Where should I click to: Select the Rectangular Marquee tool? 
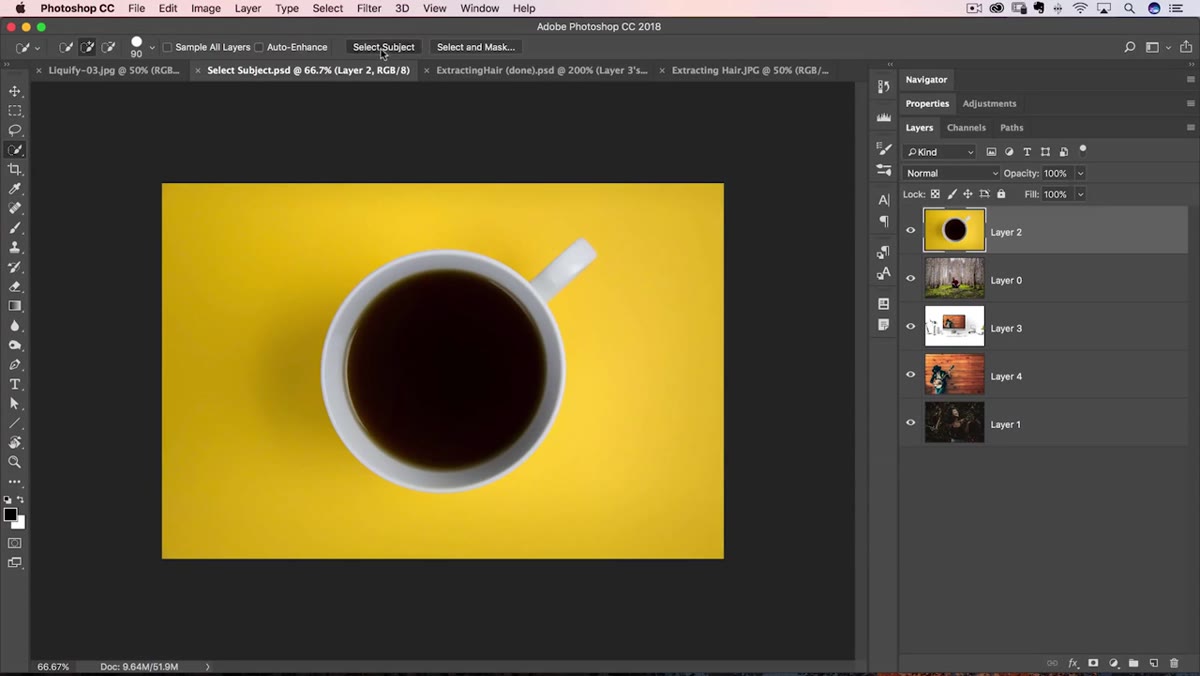15,111
